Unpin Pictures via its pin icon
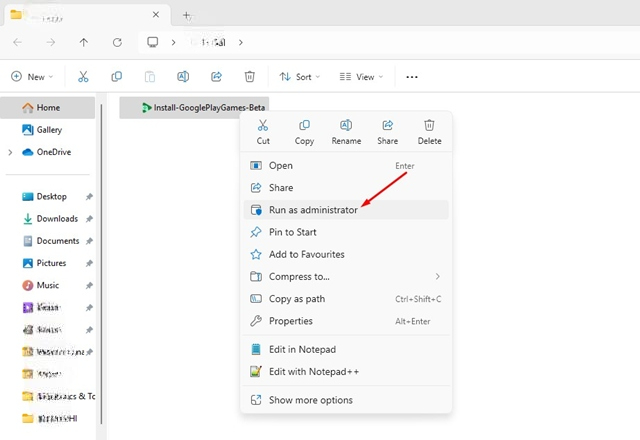This screenshot has width=640, height=440. (89, 263)
